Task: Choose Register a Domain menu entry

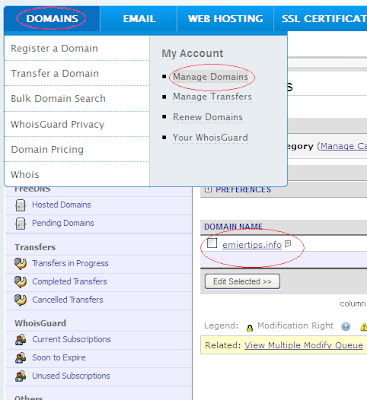Action: (x=54, y=48)
